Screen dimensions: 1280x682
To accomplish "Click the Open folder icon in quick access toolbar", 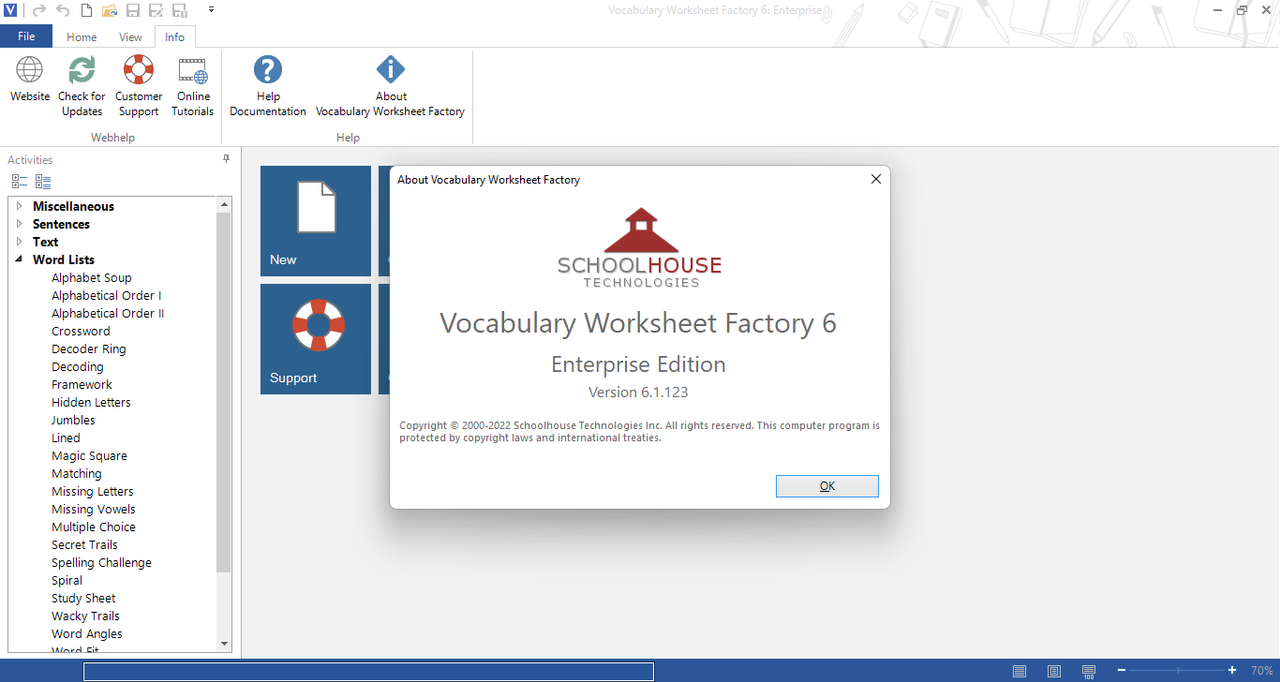I will tap(109, 10).
